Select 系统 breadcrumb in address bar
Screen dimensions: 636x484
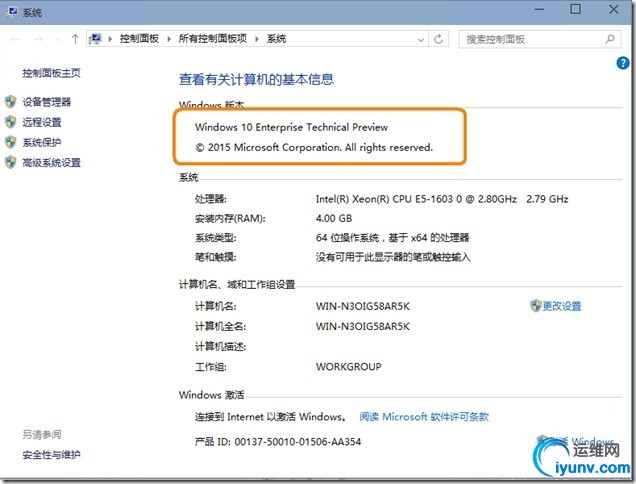[x=276, y=39]
